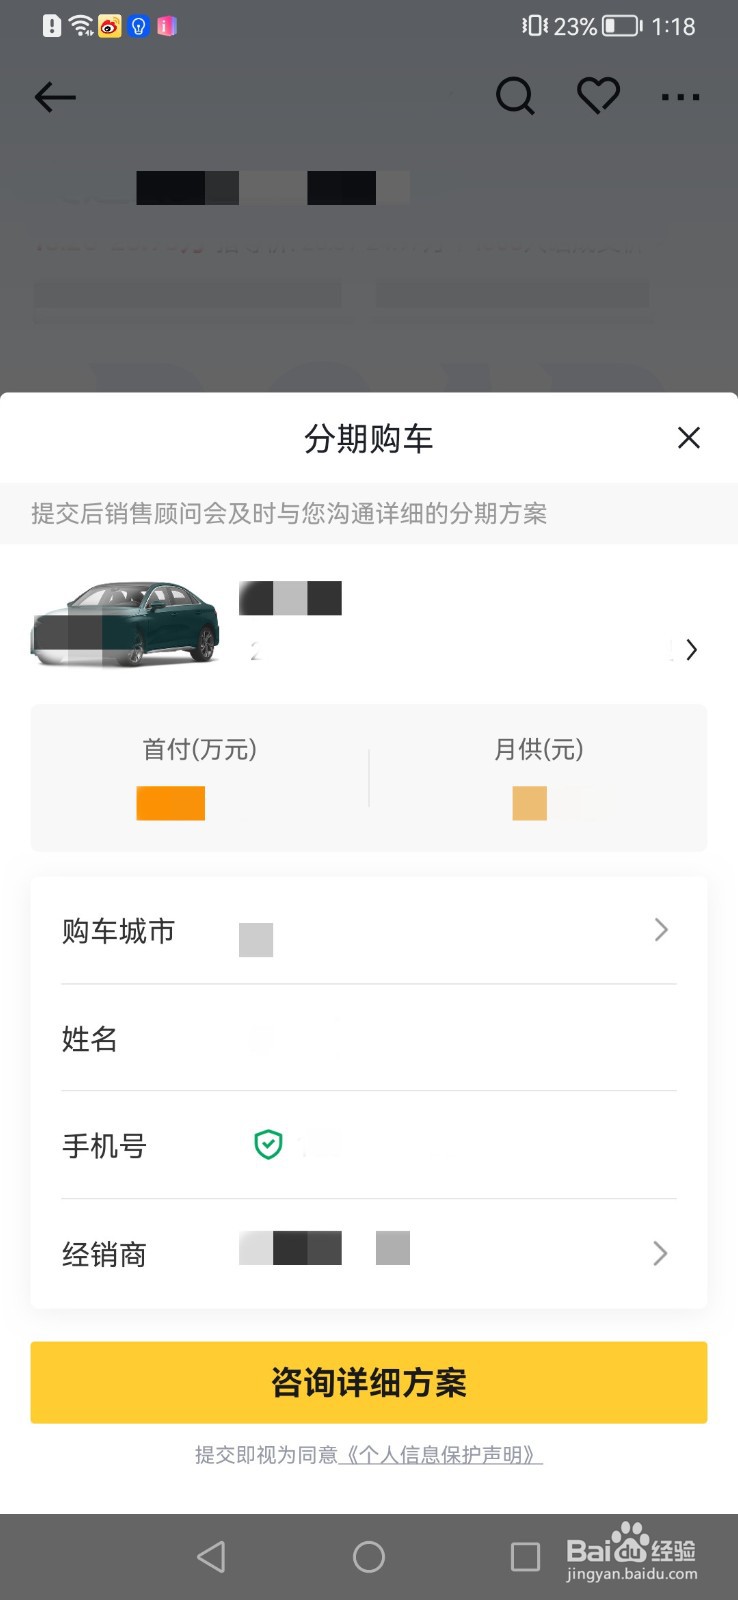Image resolution: width=738 pixels, height=1600 pixels.
Task: Tap the back arrow icon
Action: (x=55, y=97)
